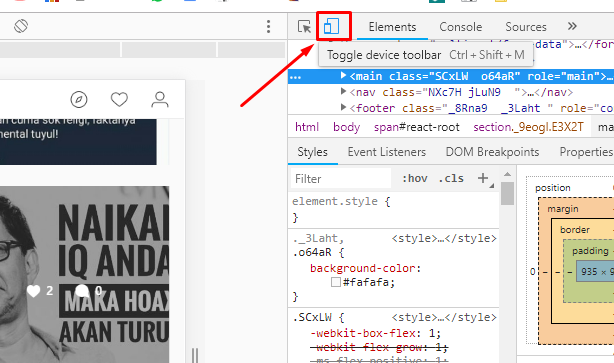Select the section._9eogI.E3X2T breadcrumb

tap(528, 127)
